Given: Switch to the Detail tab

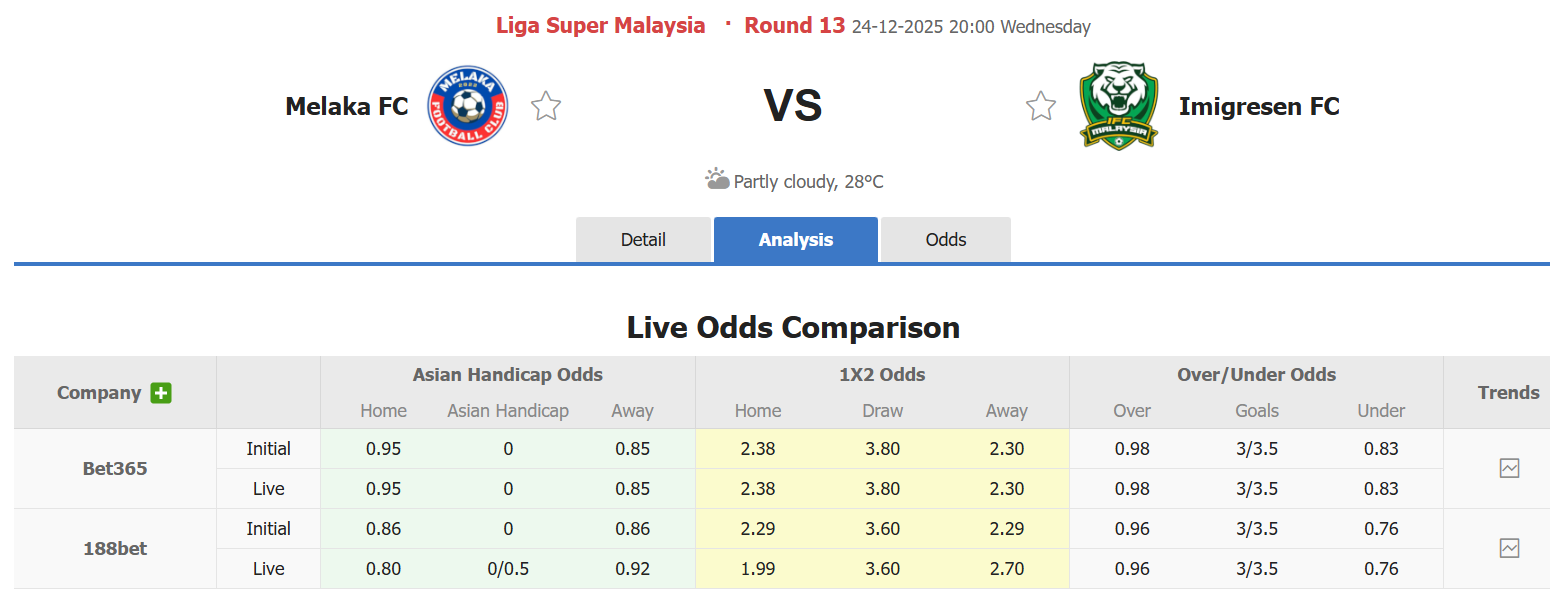Looking at the screenshot, I should pyautogui.click(x=643, y=240).
